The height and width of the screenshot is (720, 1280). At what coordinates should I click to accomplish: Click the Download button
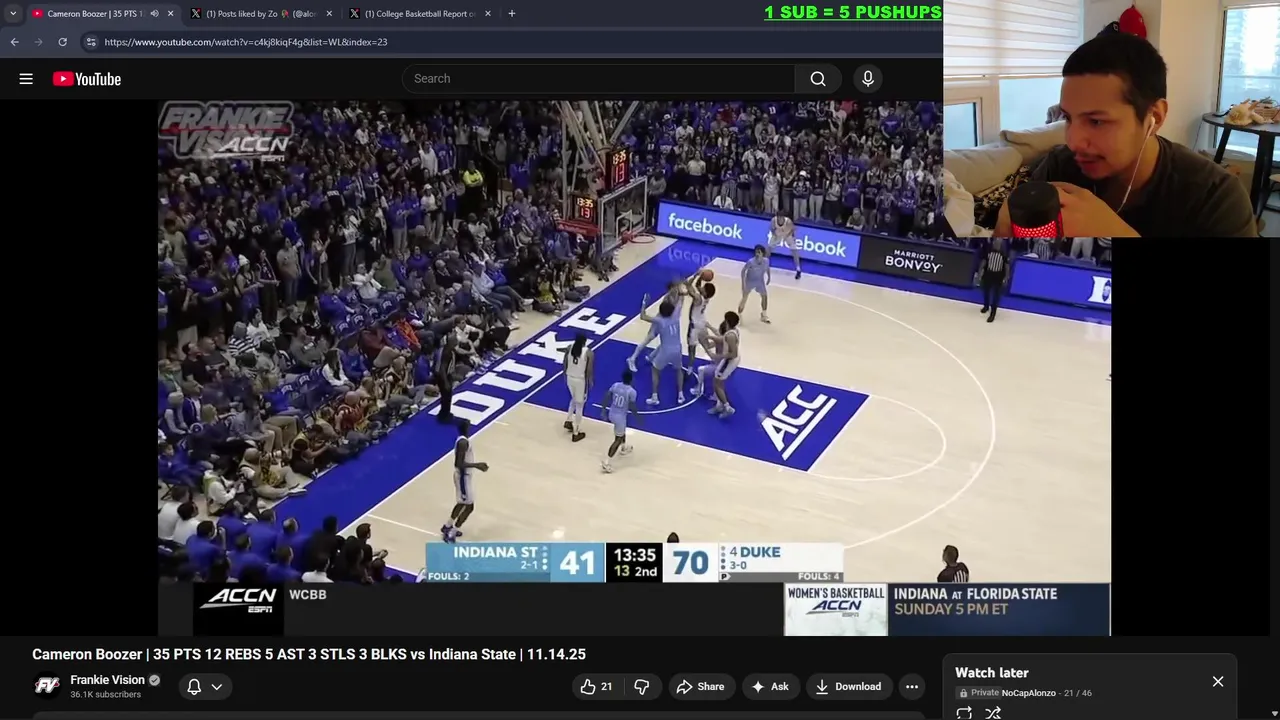[848, 687]
